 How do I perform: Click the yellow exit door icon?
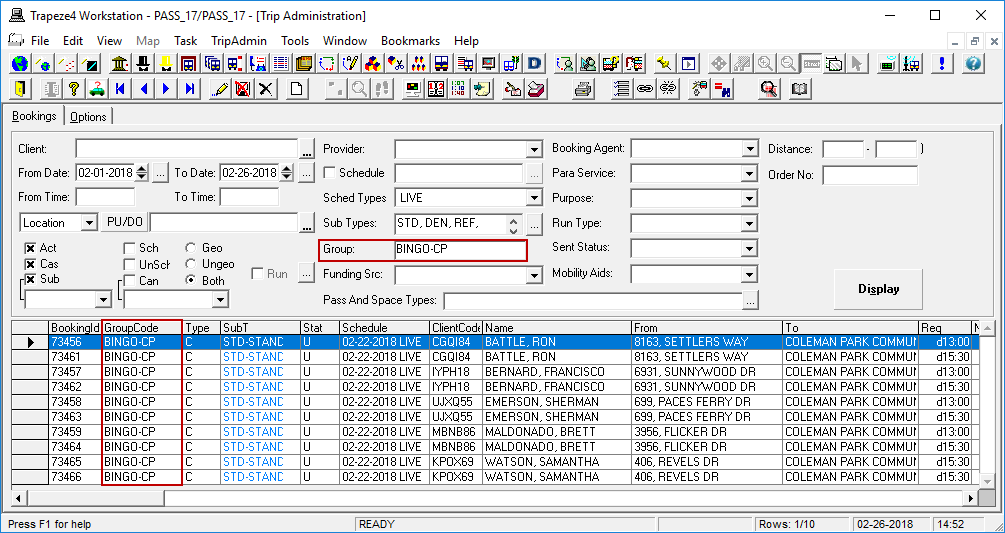(x=21, y=89)
